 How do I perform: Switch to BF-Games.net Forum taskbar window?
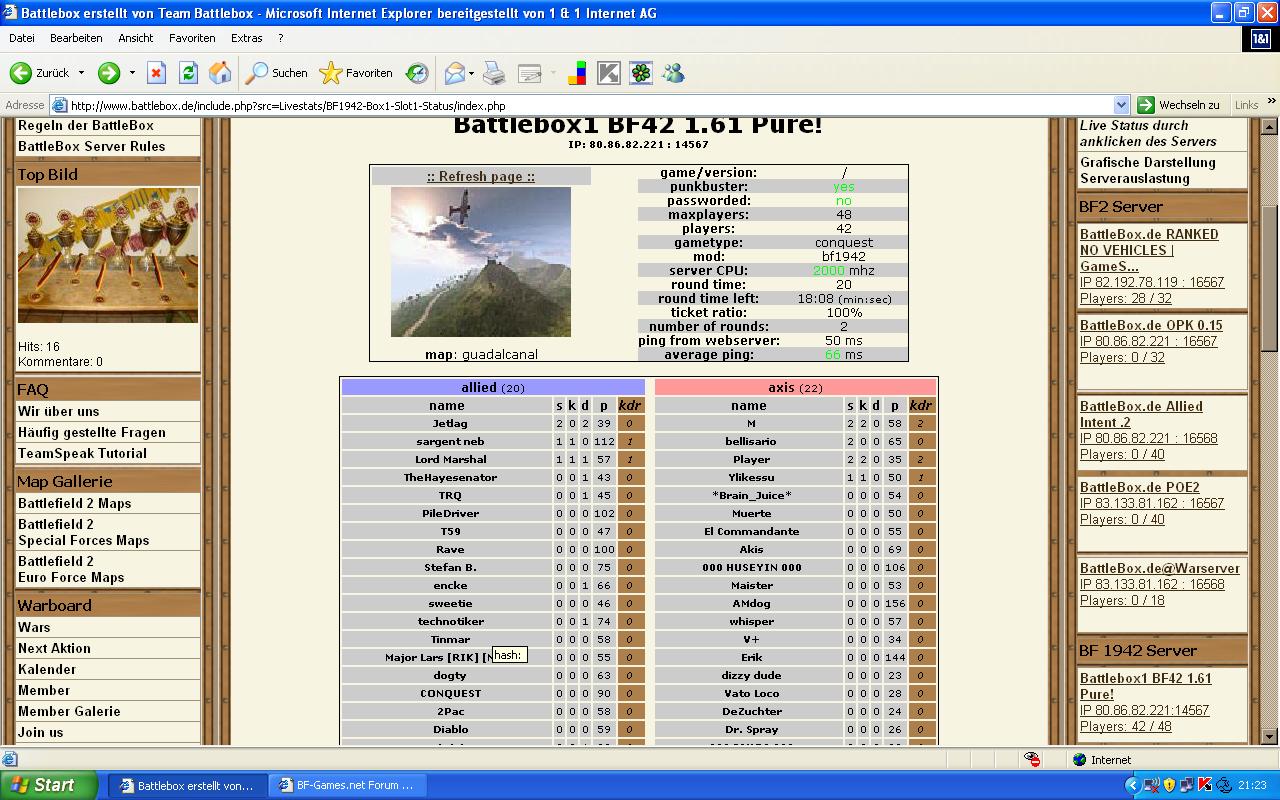[x=346, y=785]
